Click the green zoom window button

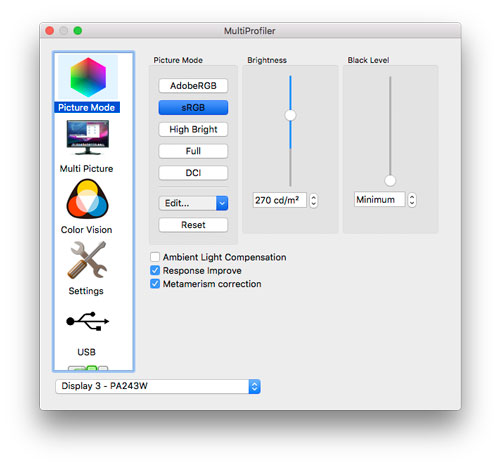pyautogui.click(x=78, y=31)
